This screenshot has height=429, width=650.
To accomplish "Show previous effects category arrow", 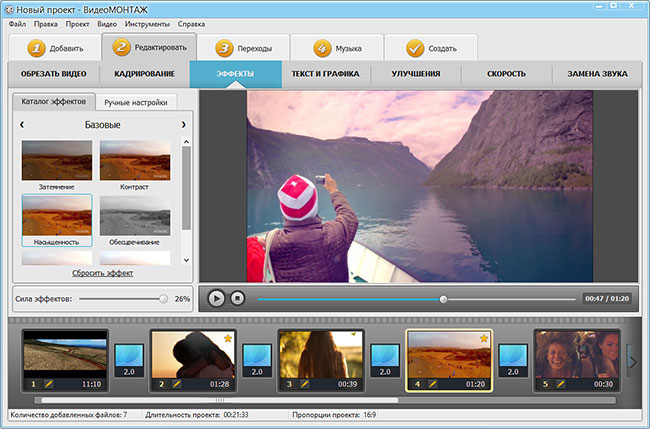I will [x=22, y=124].
